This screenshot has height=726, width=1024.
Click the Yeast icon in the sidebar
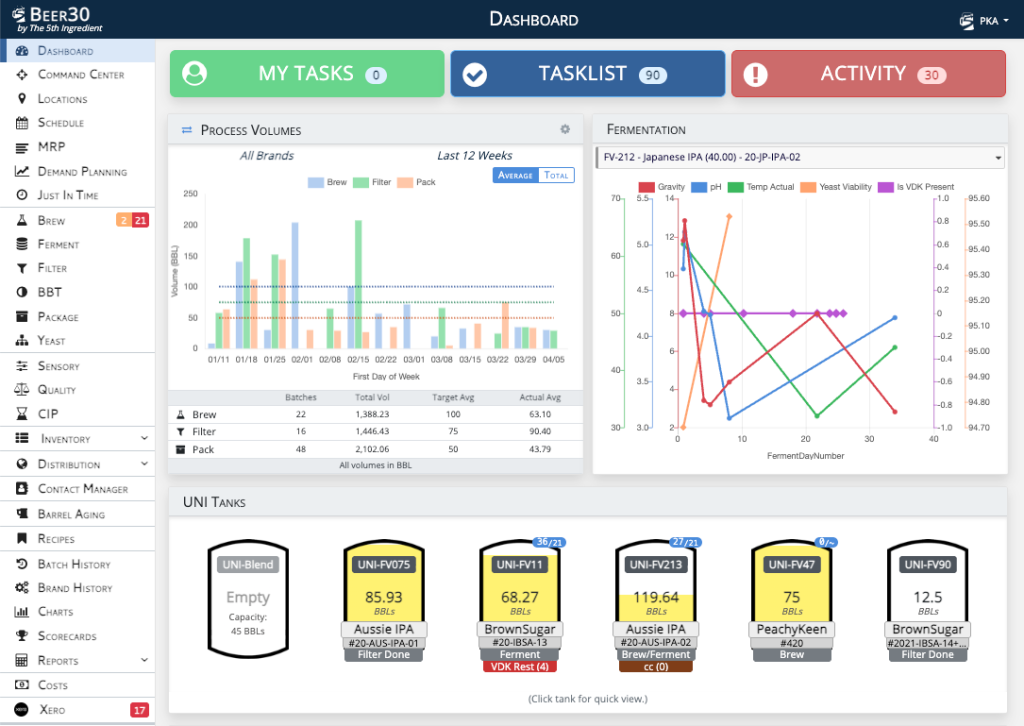point(20,341)
